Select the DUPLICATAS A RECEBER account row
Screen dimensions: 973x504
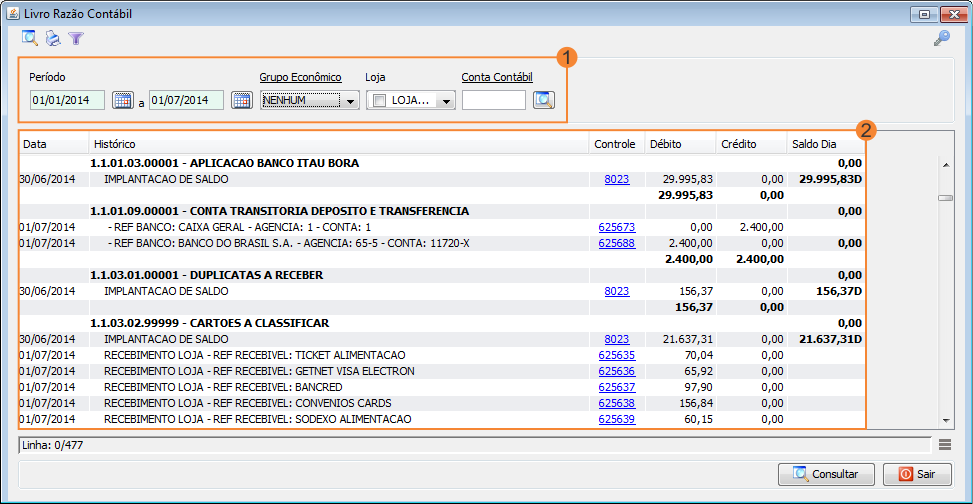442,275
